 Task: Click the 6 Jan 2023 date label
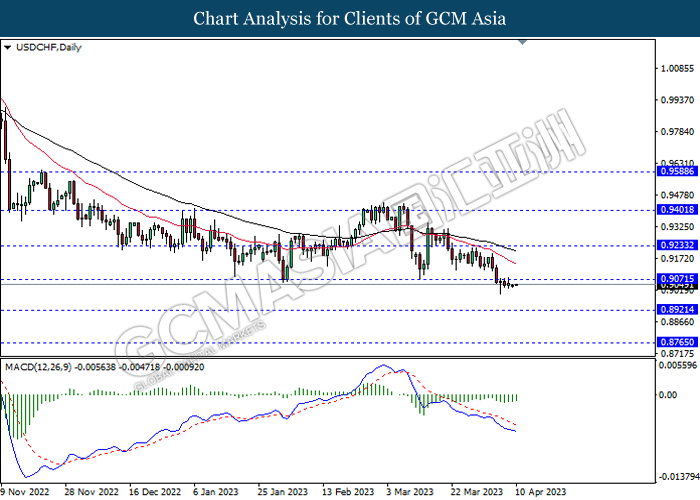tap(216, 492)
